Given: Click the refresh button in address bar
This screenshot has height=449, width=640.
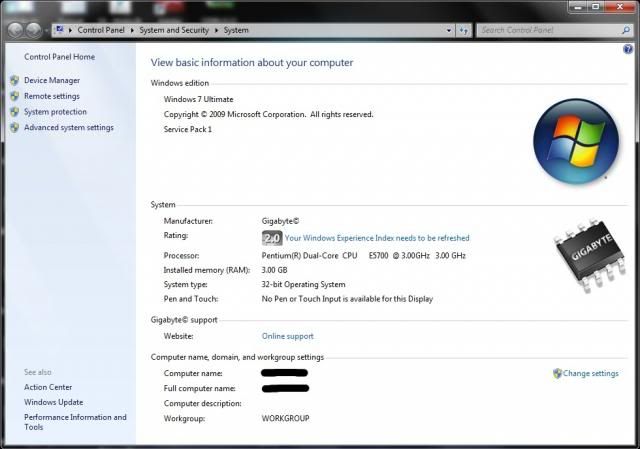Looking at the screenshot, I should point(463,30).
